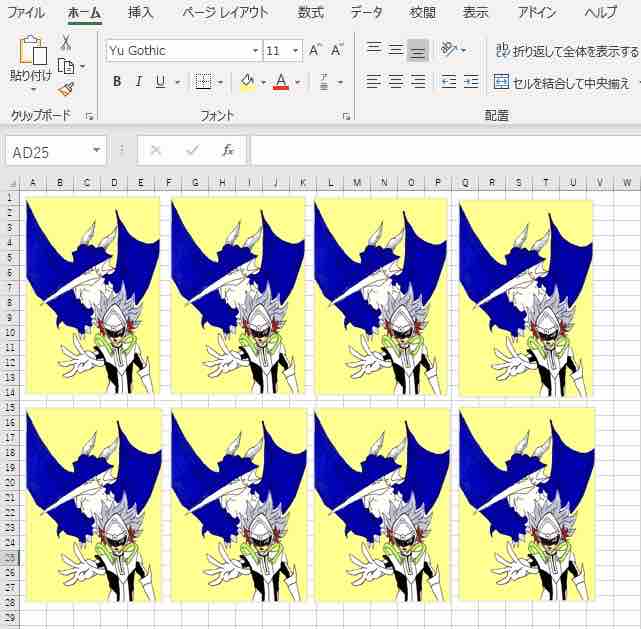
Task: Open merge cells dropdown arrow
Action: tap(638, 83)
